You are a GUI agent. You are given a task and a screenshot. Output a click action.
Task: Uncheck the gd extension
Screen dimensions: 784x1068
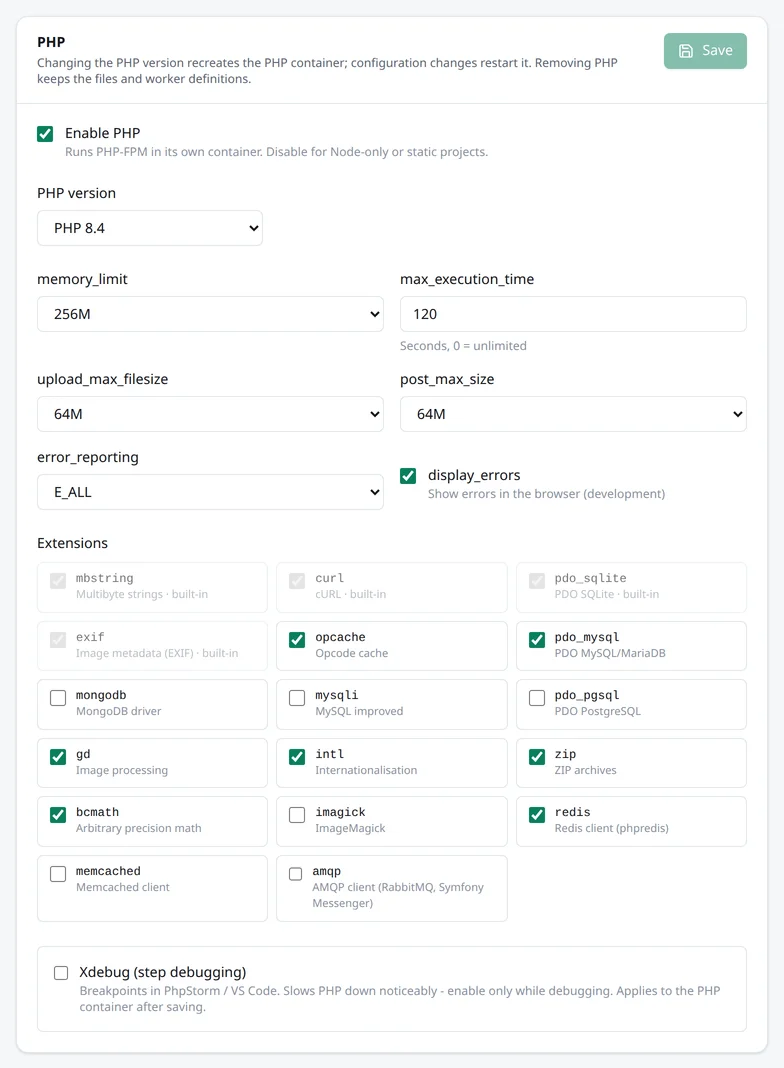(x=58, y=757)
